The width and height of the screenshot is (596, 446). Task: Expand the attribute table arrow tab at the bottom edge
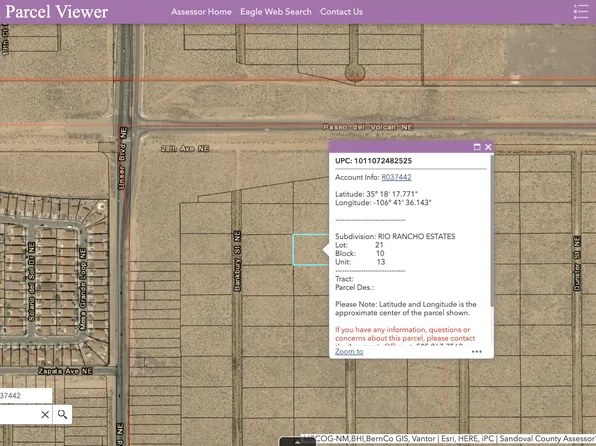click(297, 442)
